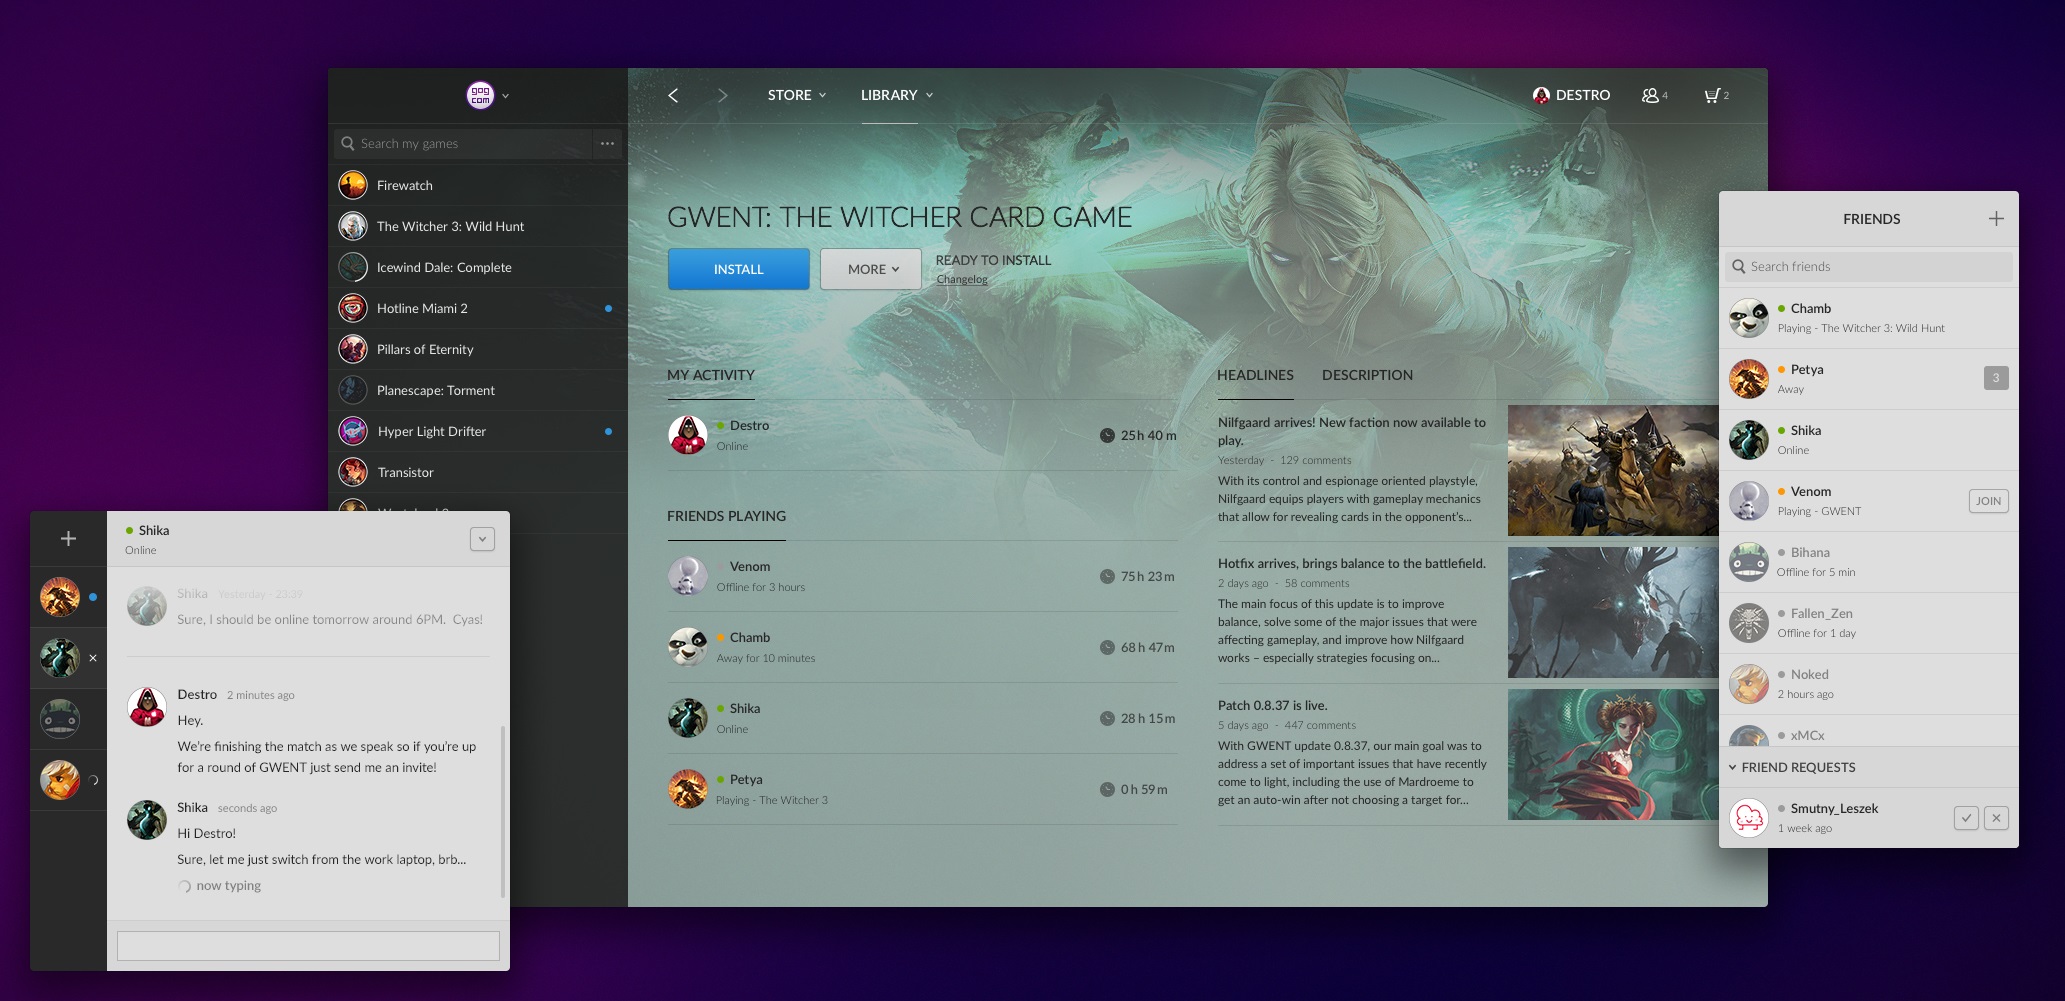Open Patch 0.8.37 headline thumbnail
Image resolution: width=2065 pixels, height=1001 pixels.
point(1613,754)
